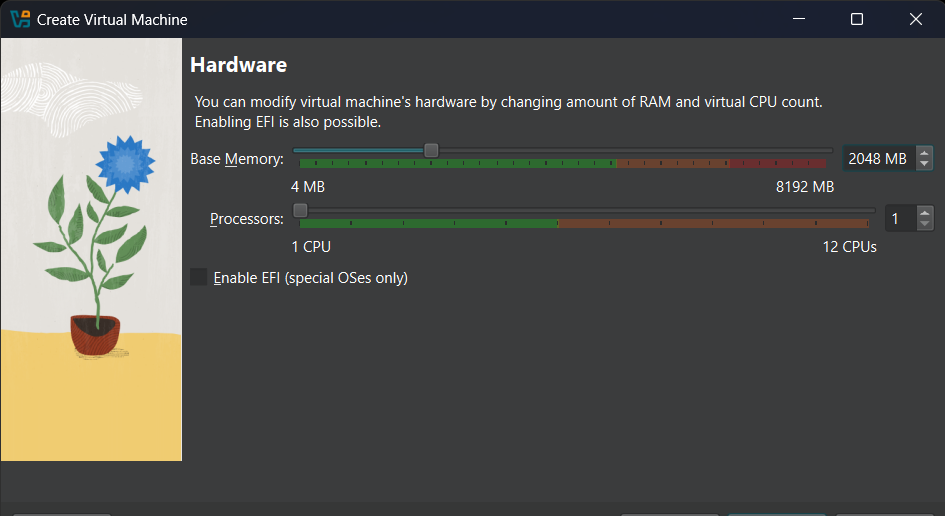This screenshot has height=516, width=945.
Task: Increase Base Memory with the up arrow
Action: point(924,153)
